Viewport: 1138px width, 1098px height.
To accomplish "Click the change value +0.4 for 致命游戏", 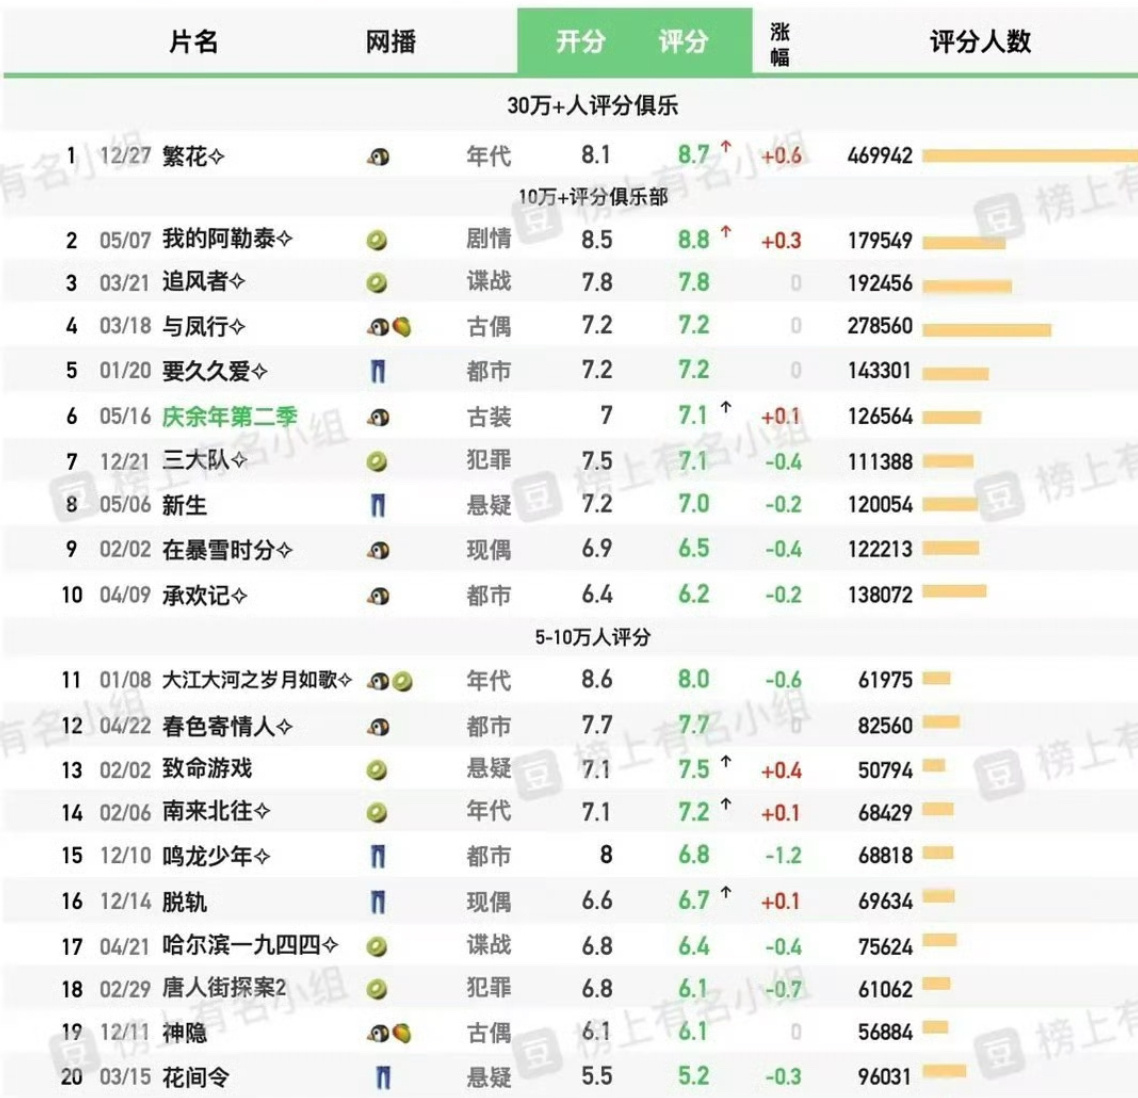I will point(781,770).
